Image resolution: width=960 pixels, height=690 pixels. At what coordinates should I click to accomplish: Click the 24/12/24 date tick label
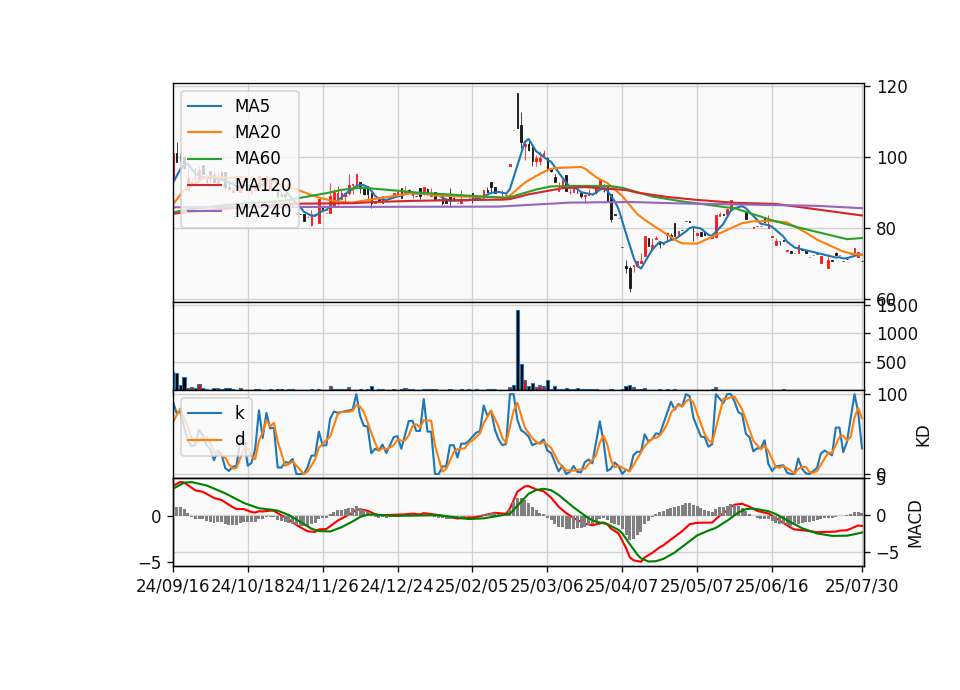pos(397,587)
